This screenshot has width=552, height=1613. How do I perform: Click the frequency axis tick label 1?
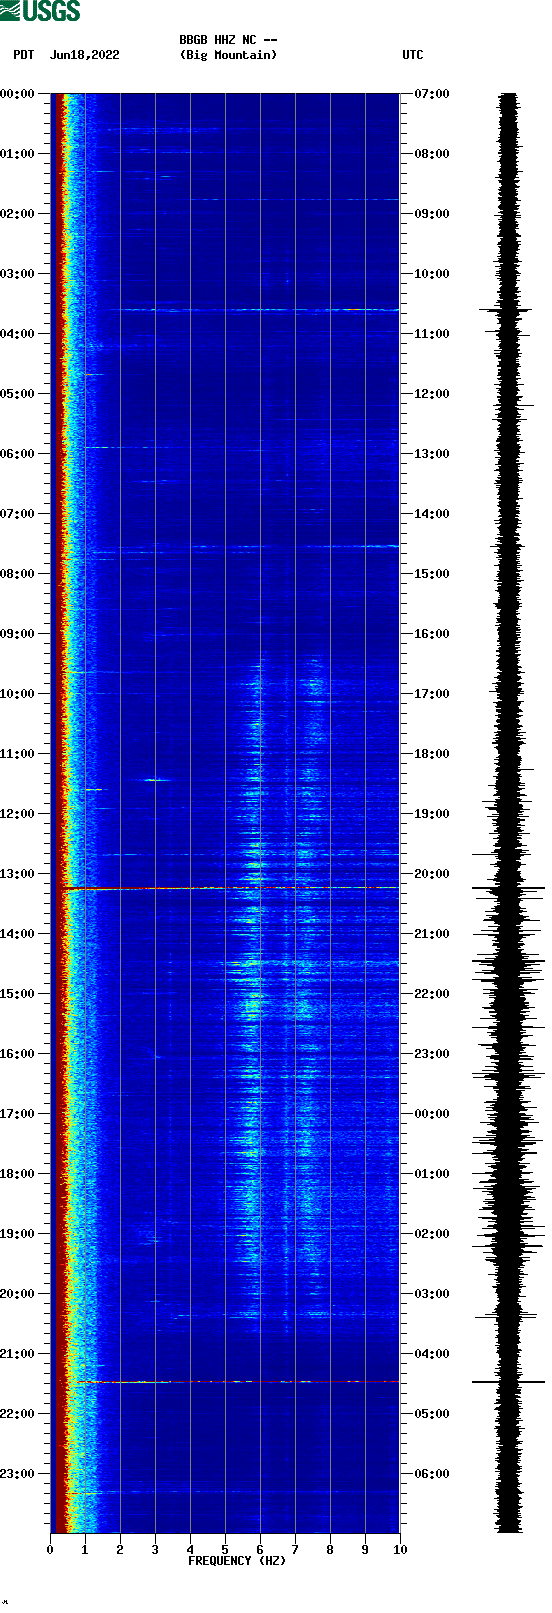tap(85, 1550)
